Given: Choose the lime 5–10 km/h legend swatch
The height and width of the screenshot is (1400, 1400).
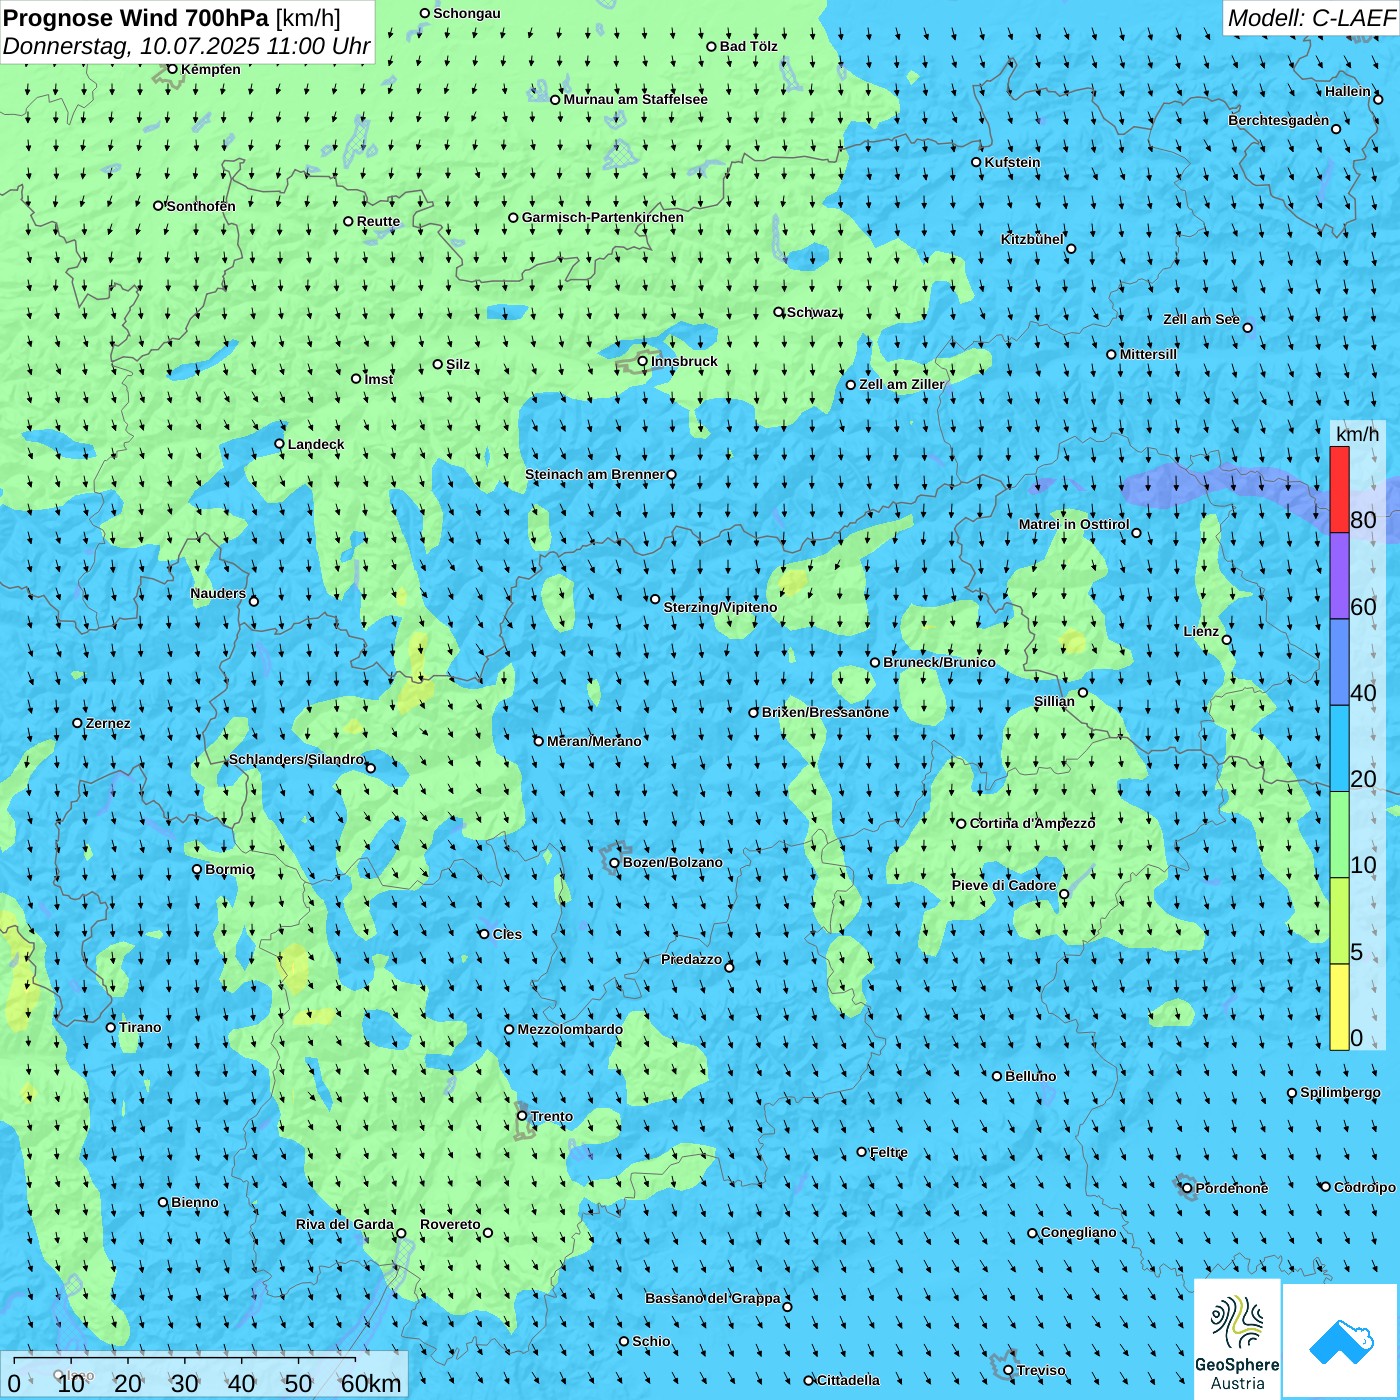Looking at the screenshot, I should (1339, 921).
